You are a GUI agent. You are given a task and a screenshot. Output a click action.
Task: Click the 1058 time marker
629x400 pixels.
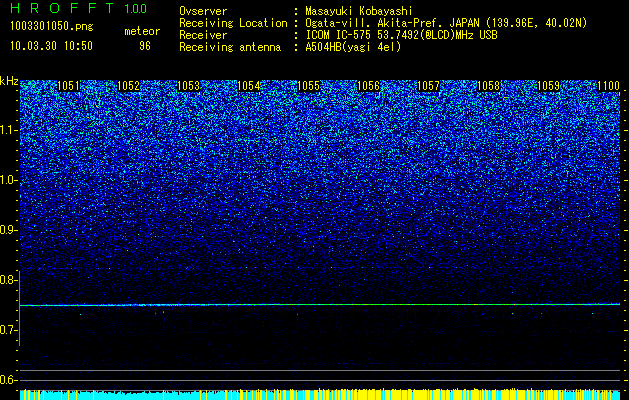pyautogui.click(x=489, y=86)
